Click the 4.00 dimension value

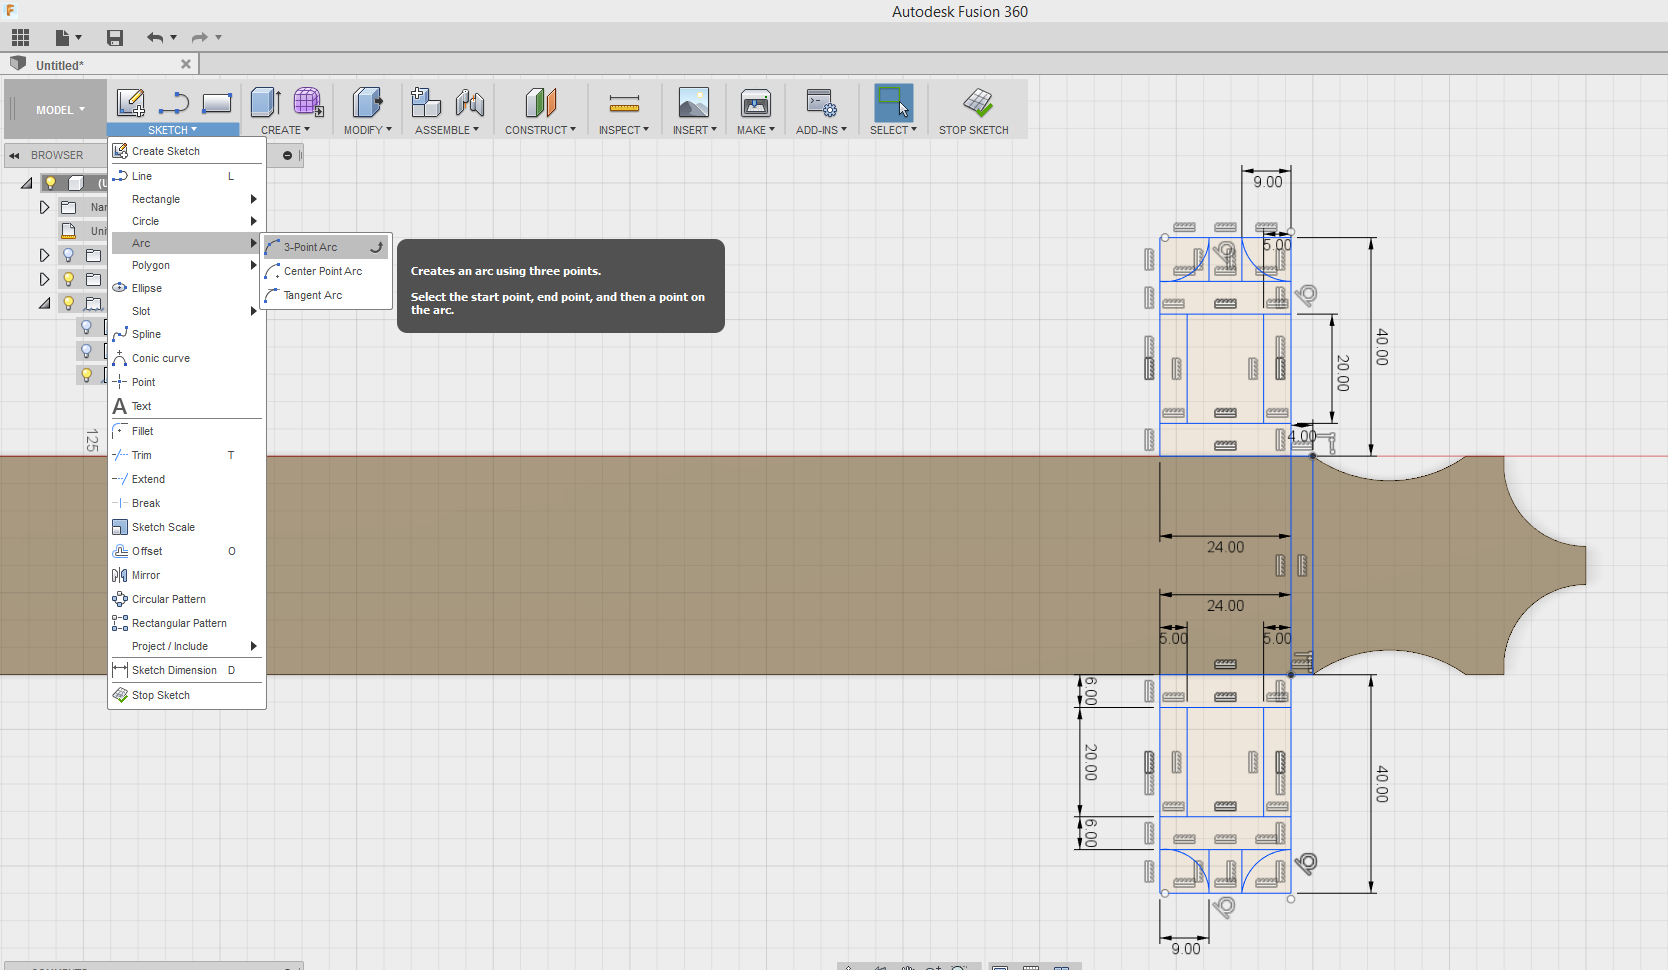pyautogui.click(x=1302, y=436)
